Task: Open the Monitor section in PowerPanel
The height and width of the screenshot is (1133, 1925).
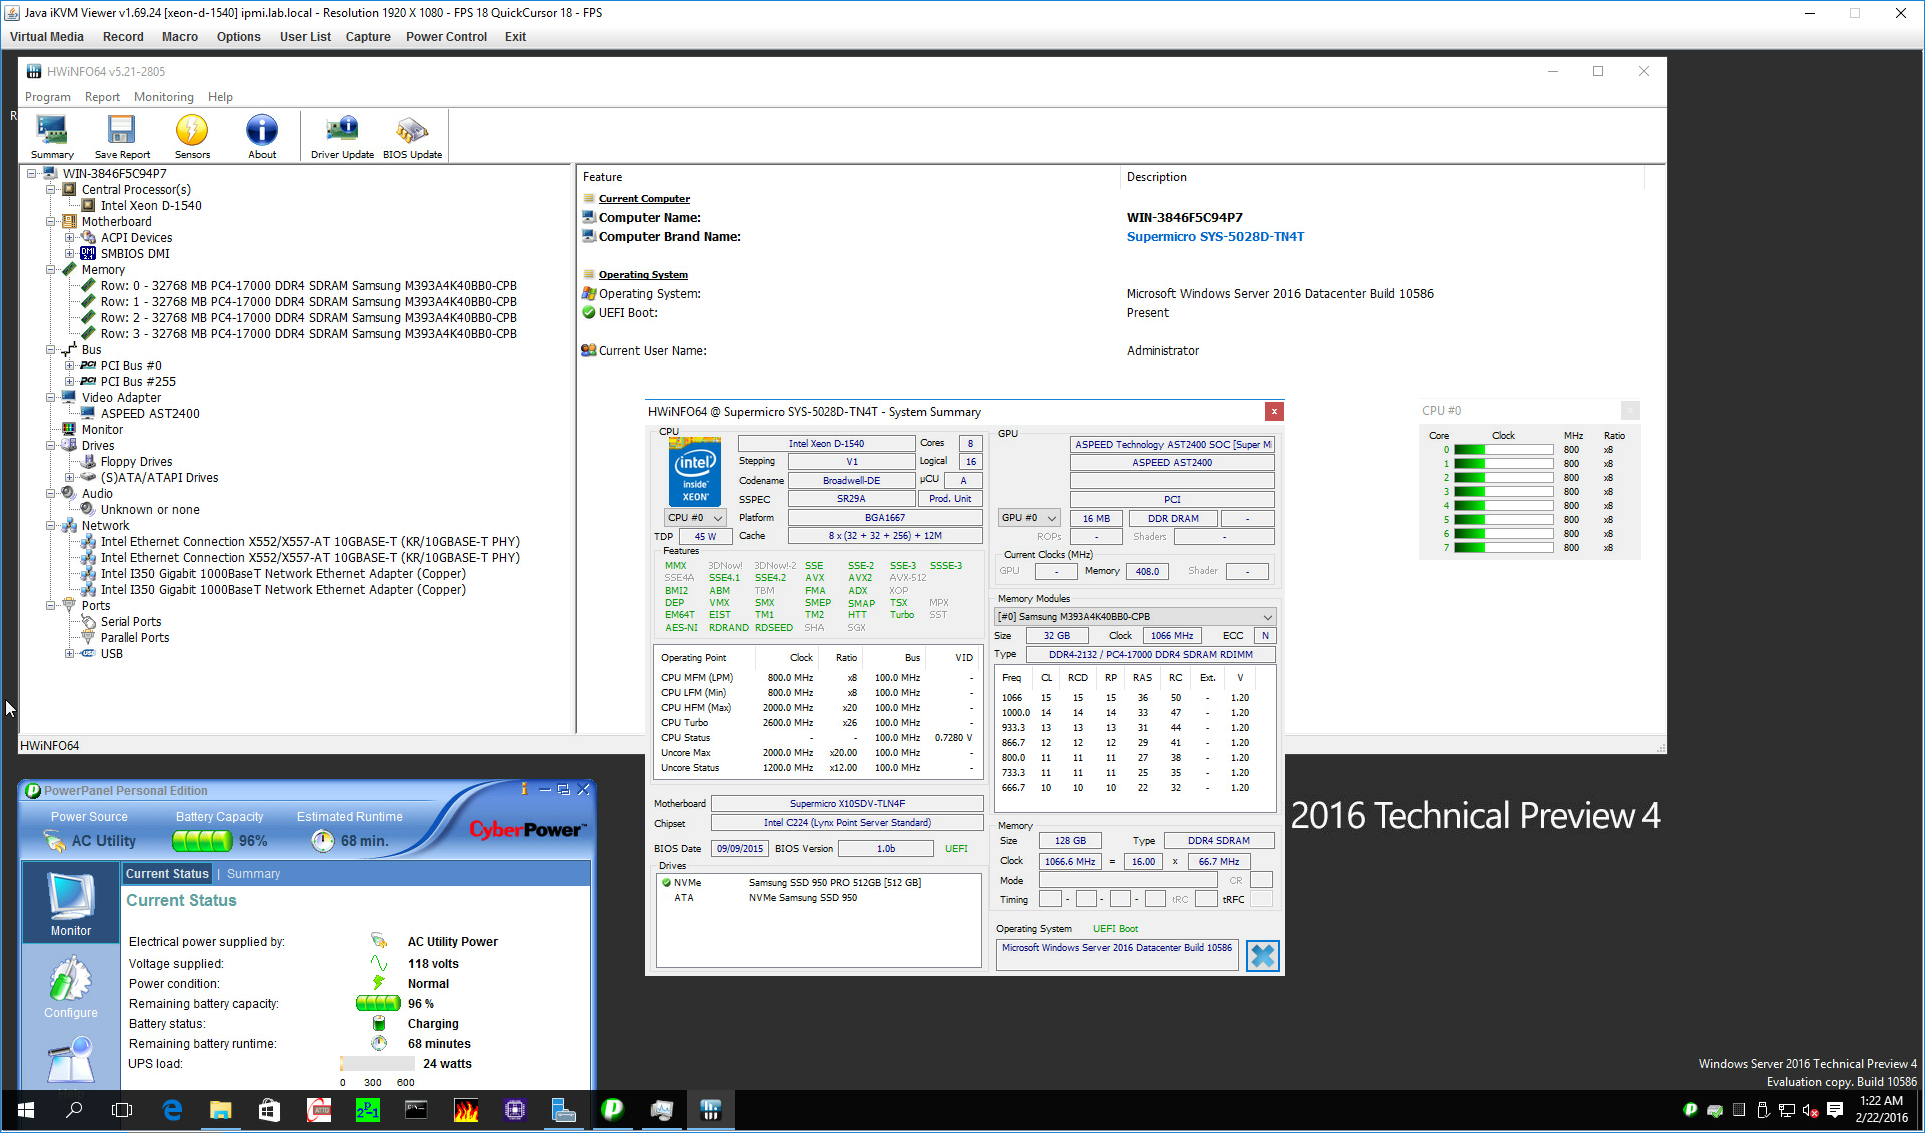Action: (71, 904)
